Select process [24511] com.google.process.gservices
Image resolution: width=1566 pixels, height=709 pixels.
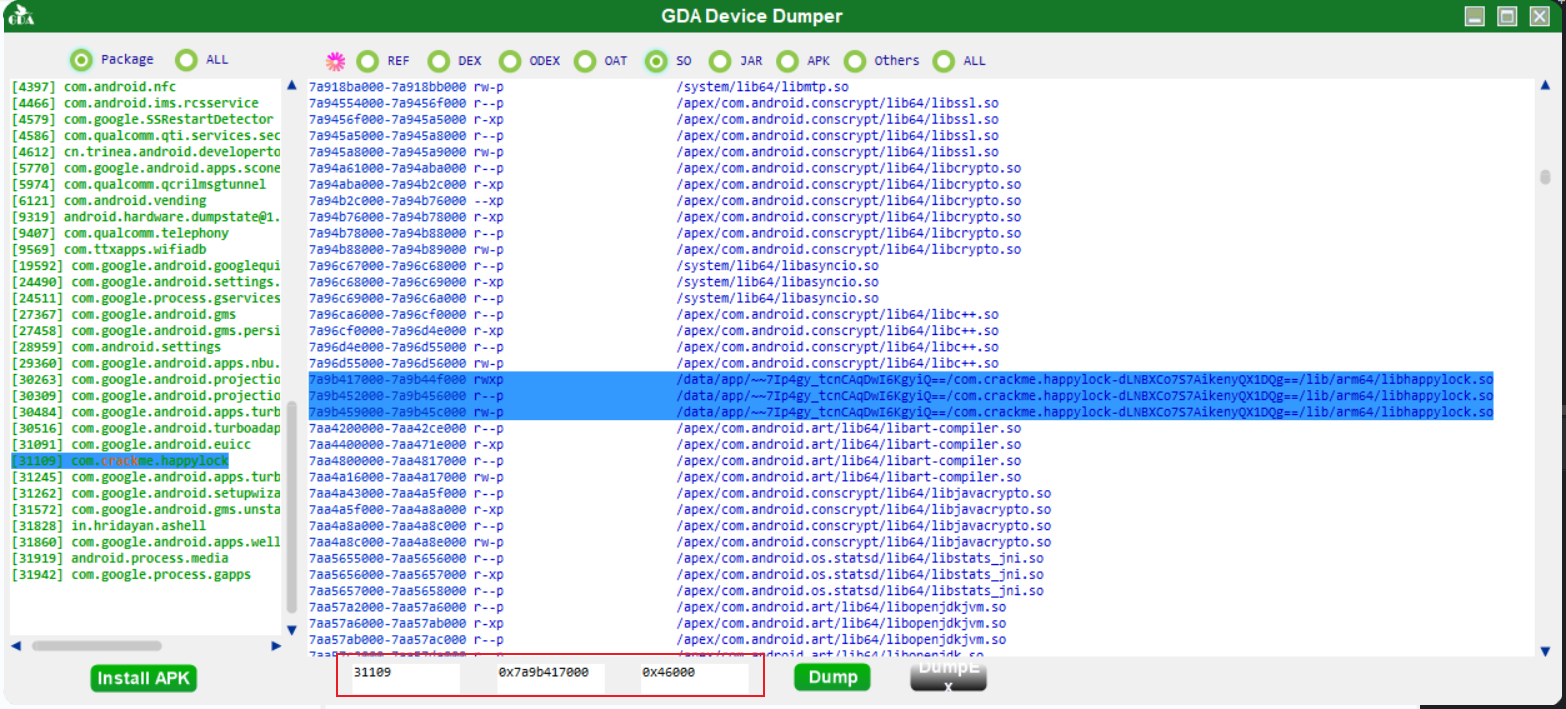click(146, 298)
